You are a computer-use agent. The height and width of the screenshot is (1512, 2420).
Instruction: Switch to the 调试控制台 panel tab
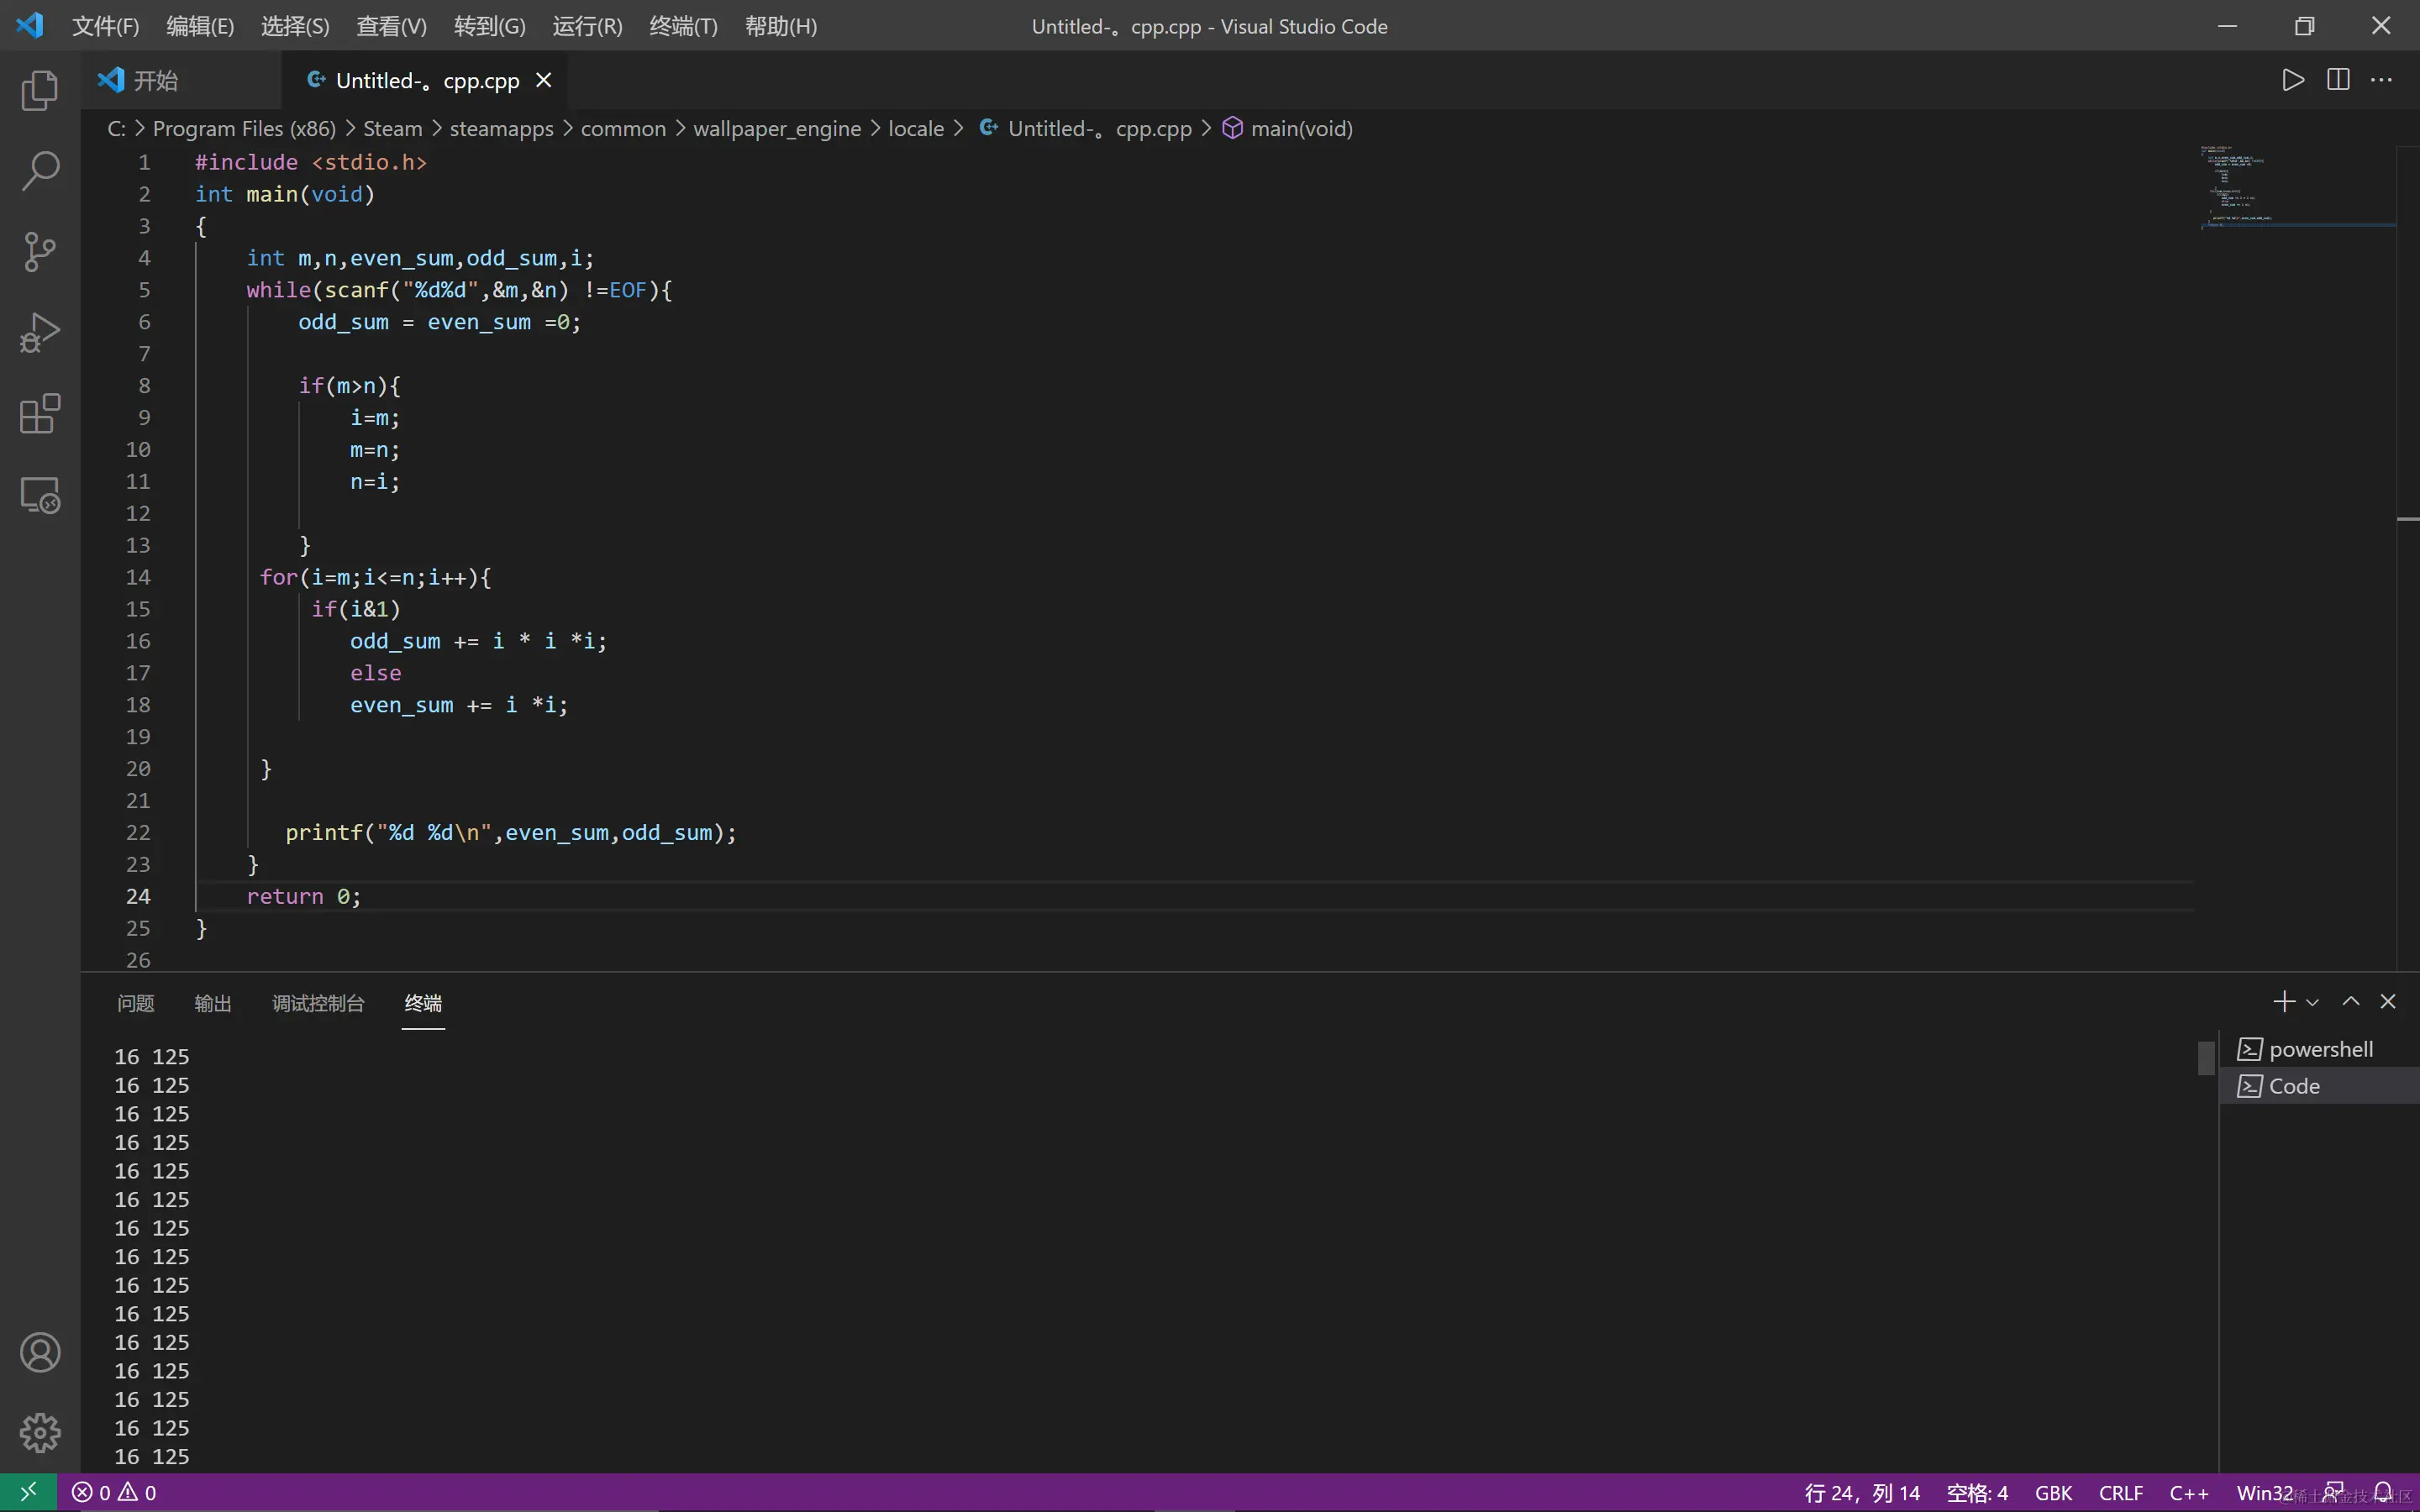(x=318, y=1003)
